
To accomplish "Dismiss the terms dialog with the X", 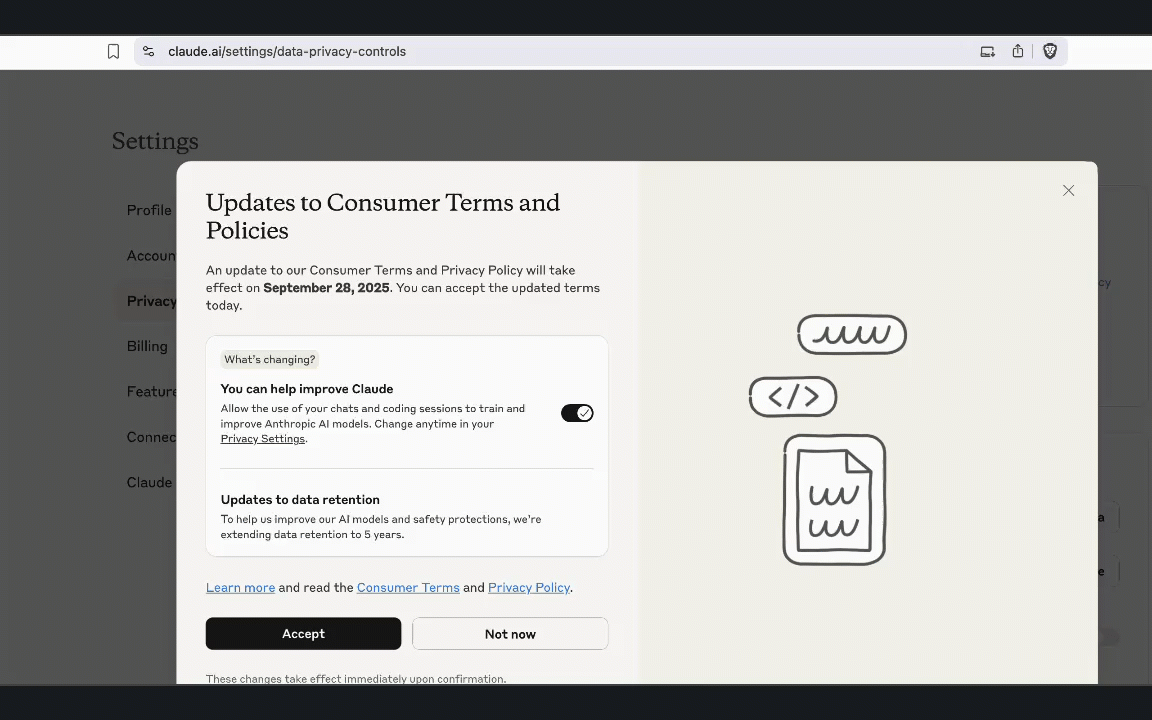I will coord(1068,190).
